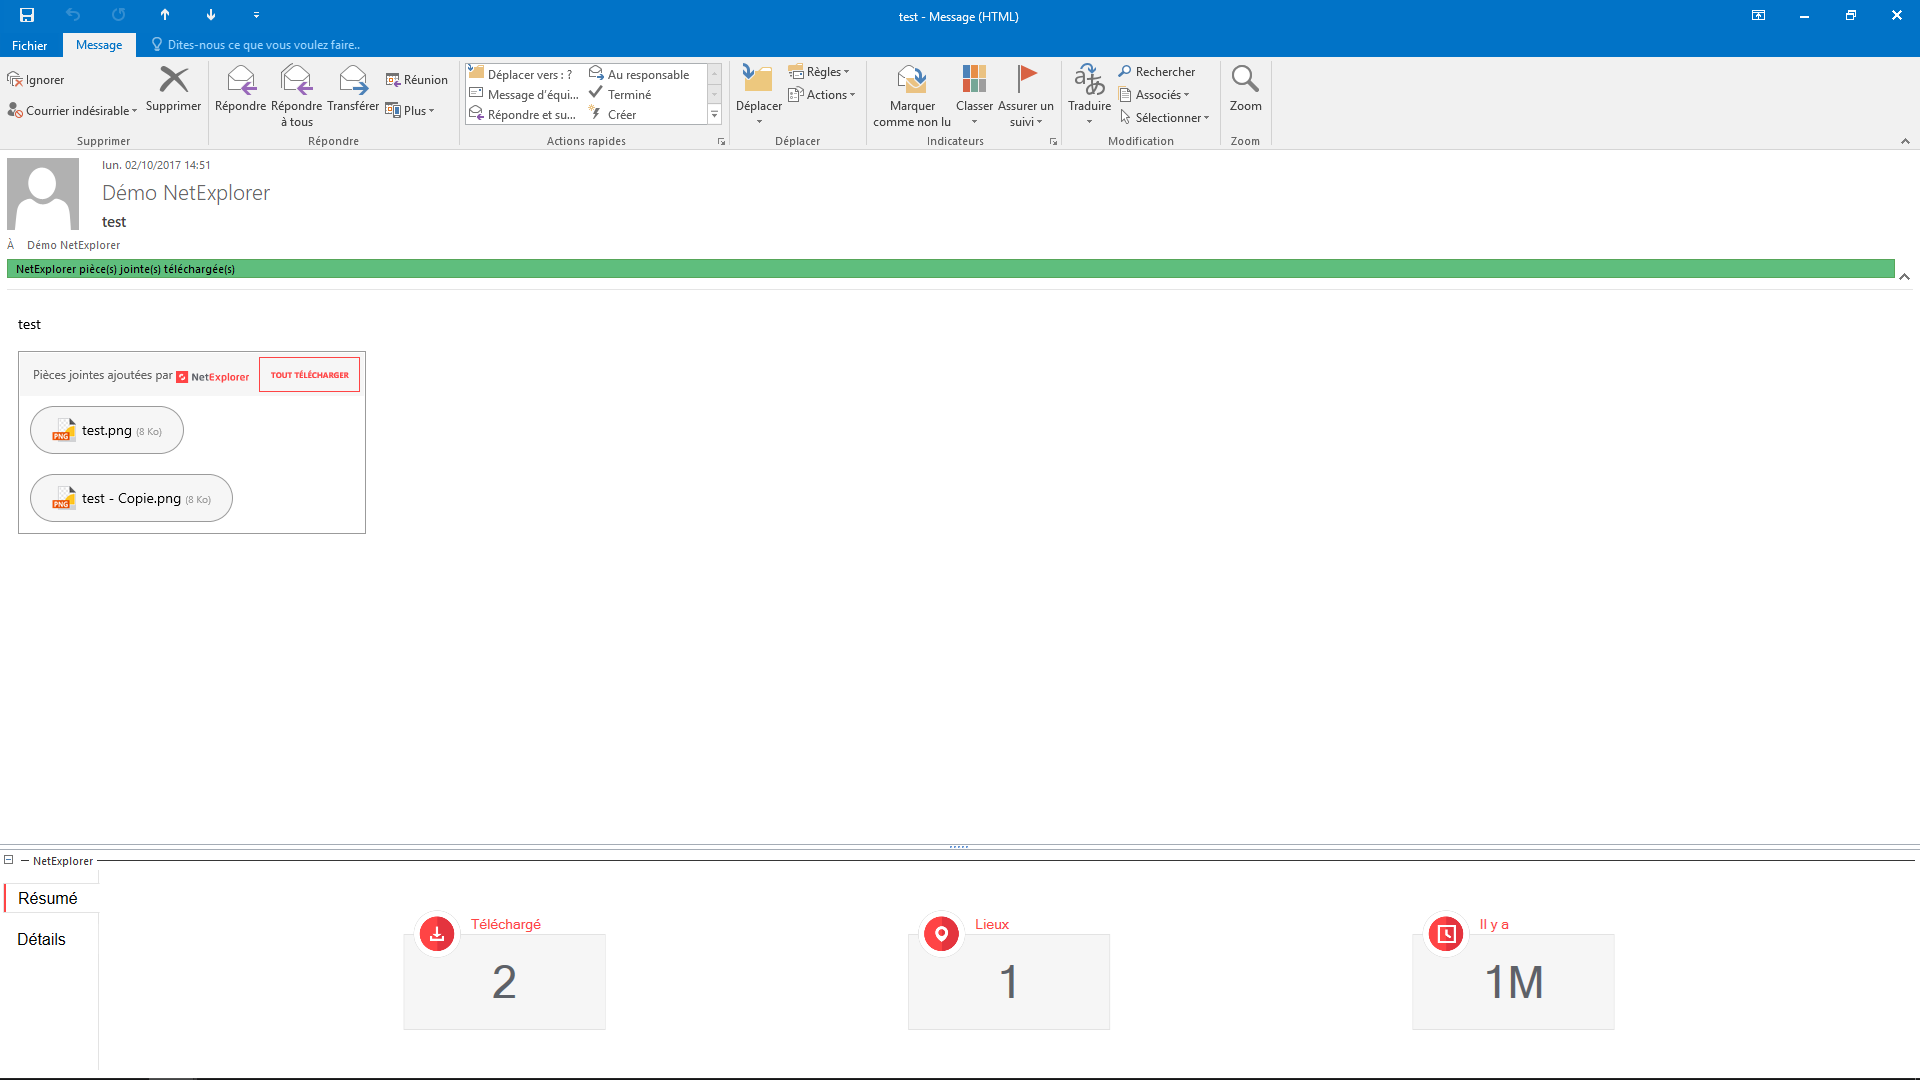The height and width of the screenshot is (1080, 1920).
Task: Collapse the NetExplorer add-in pane
Action: click(x=9, y=860)
